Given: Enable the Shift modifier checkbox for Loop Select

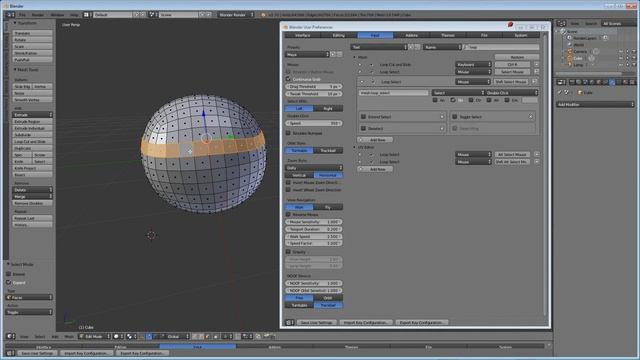Looking at the screenshot, I should pyautogui.click(x=453, y=100).
